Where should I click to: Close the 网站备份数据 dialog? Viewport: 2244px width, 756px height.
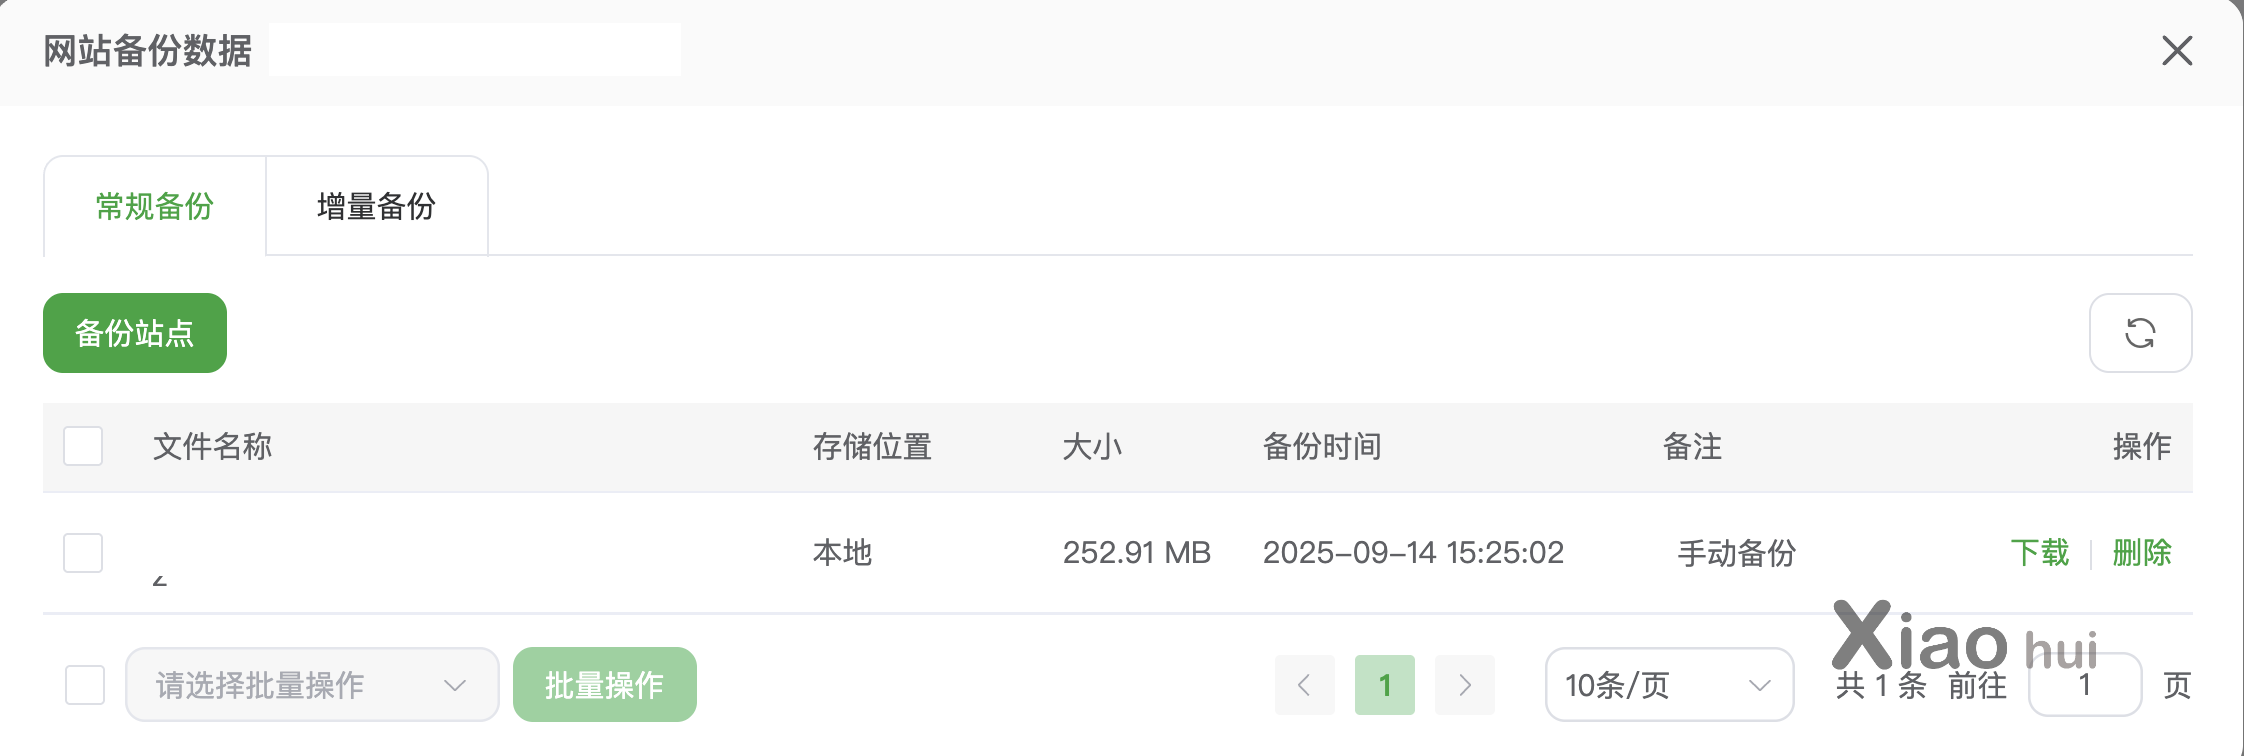2176,51
